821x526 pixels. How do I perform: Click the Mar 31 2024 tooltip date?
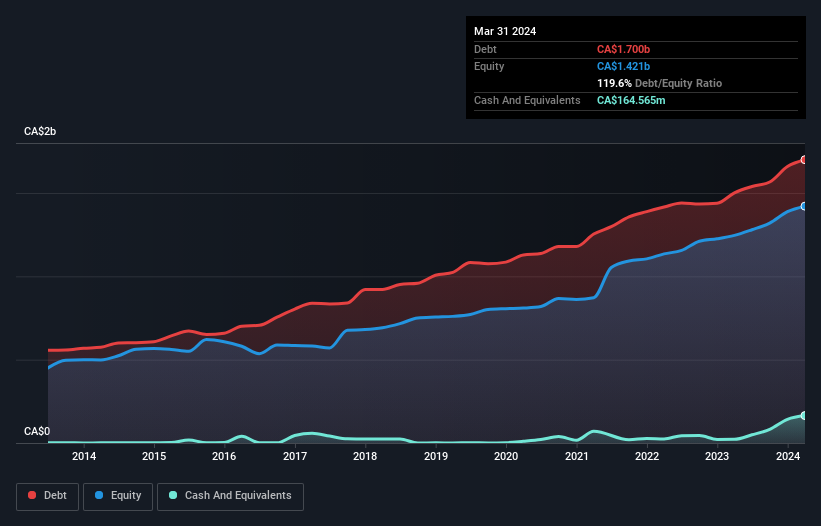coord(505,31)
